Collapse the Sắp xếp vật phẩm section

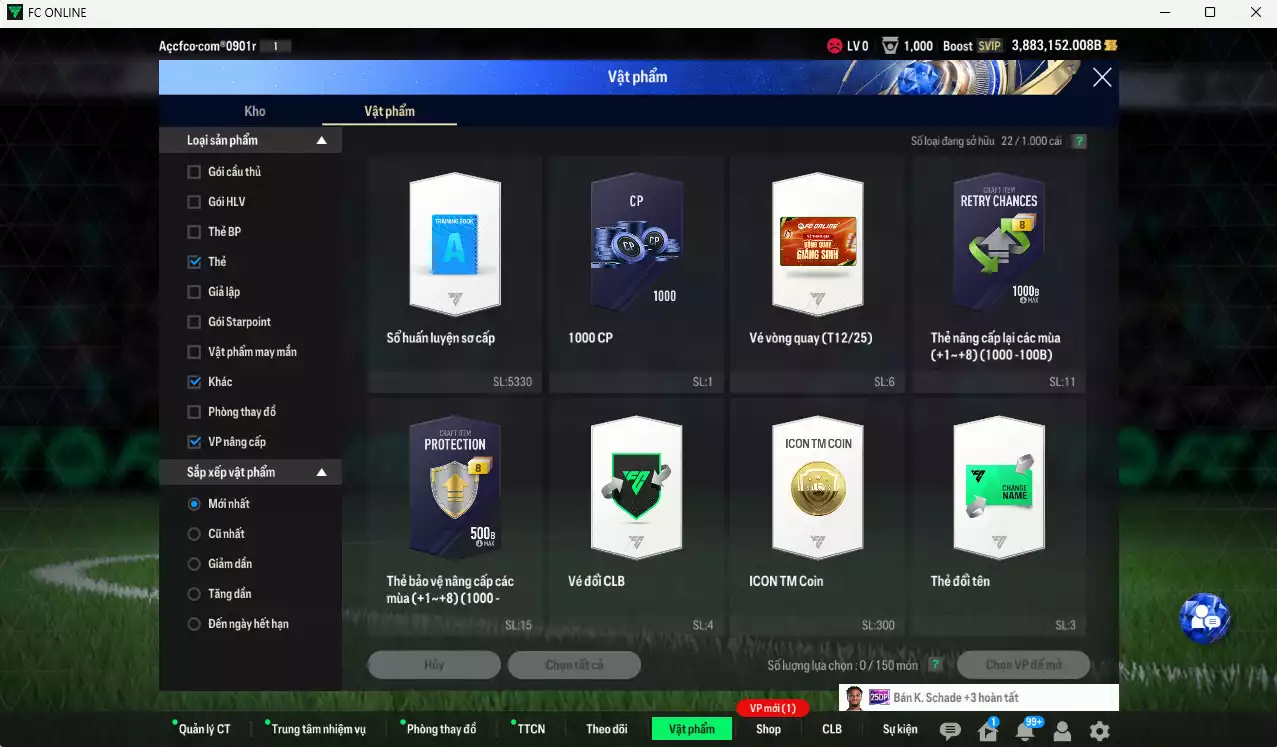tap(322, 472)
